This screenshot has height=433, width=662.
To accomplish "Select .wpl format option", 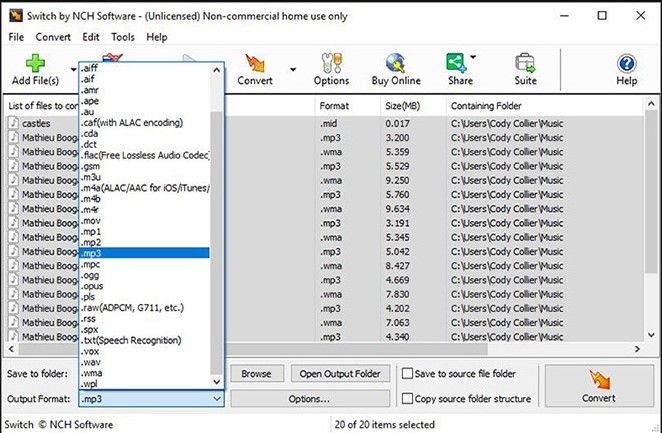I will [144, 384].
